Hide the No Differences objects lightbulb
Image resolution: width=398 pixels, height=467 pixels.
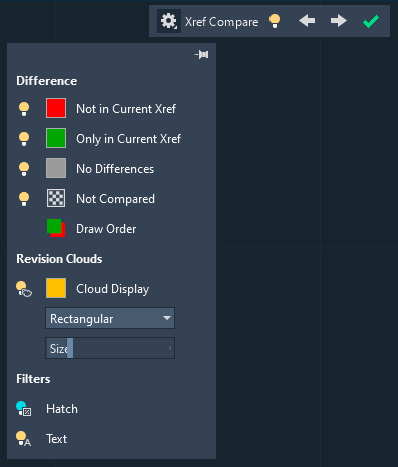click(24, 169)
